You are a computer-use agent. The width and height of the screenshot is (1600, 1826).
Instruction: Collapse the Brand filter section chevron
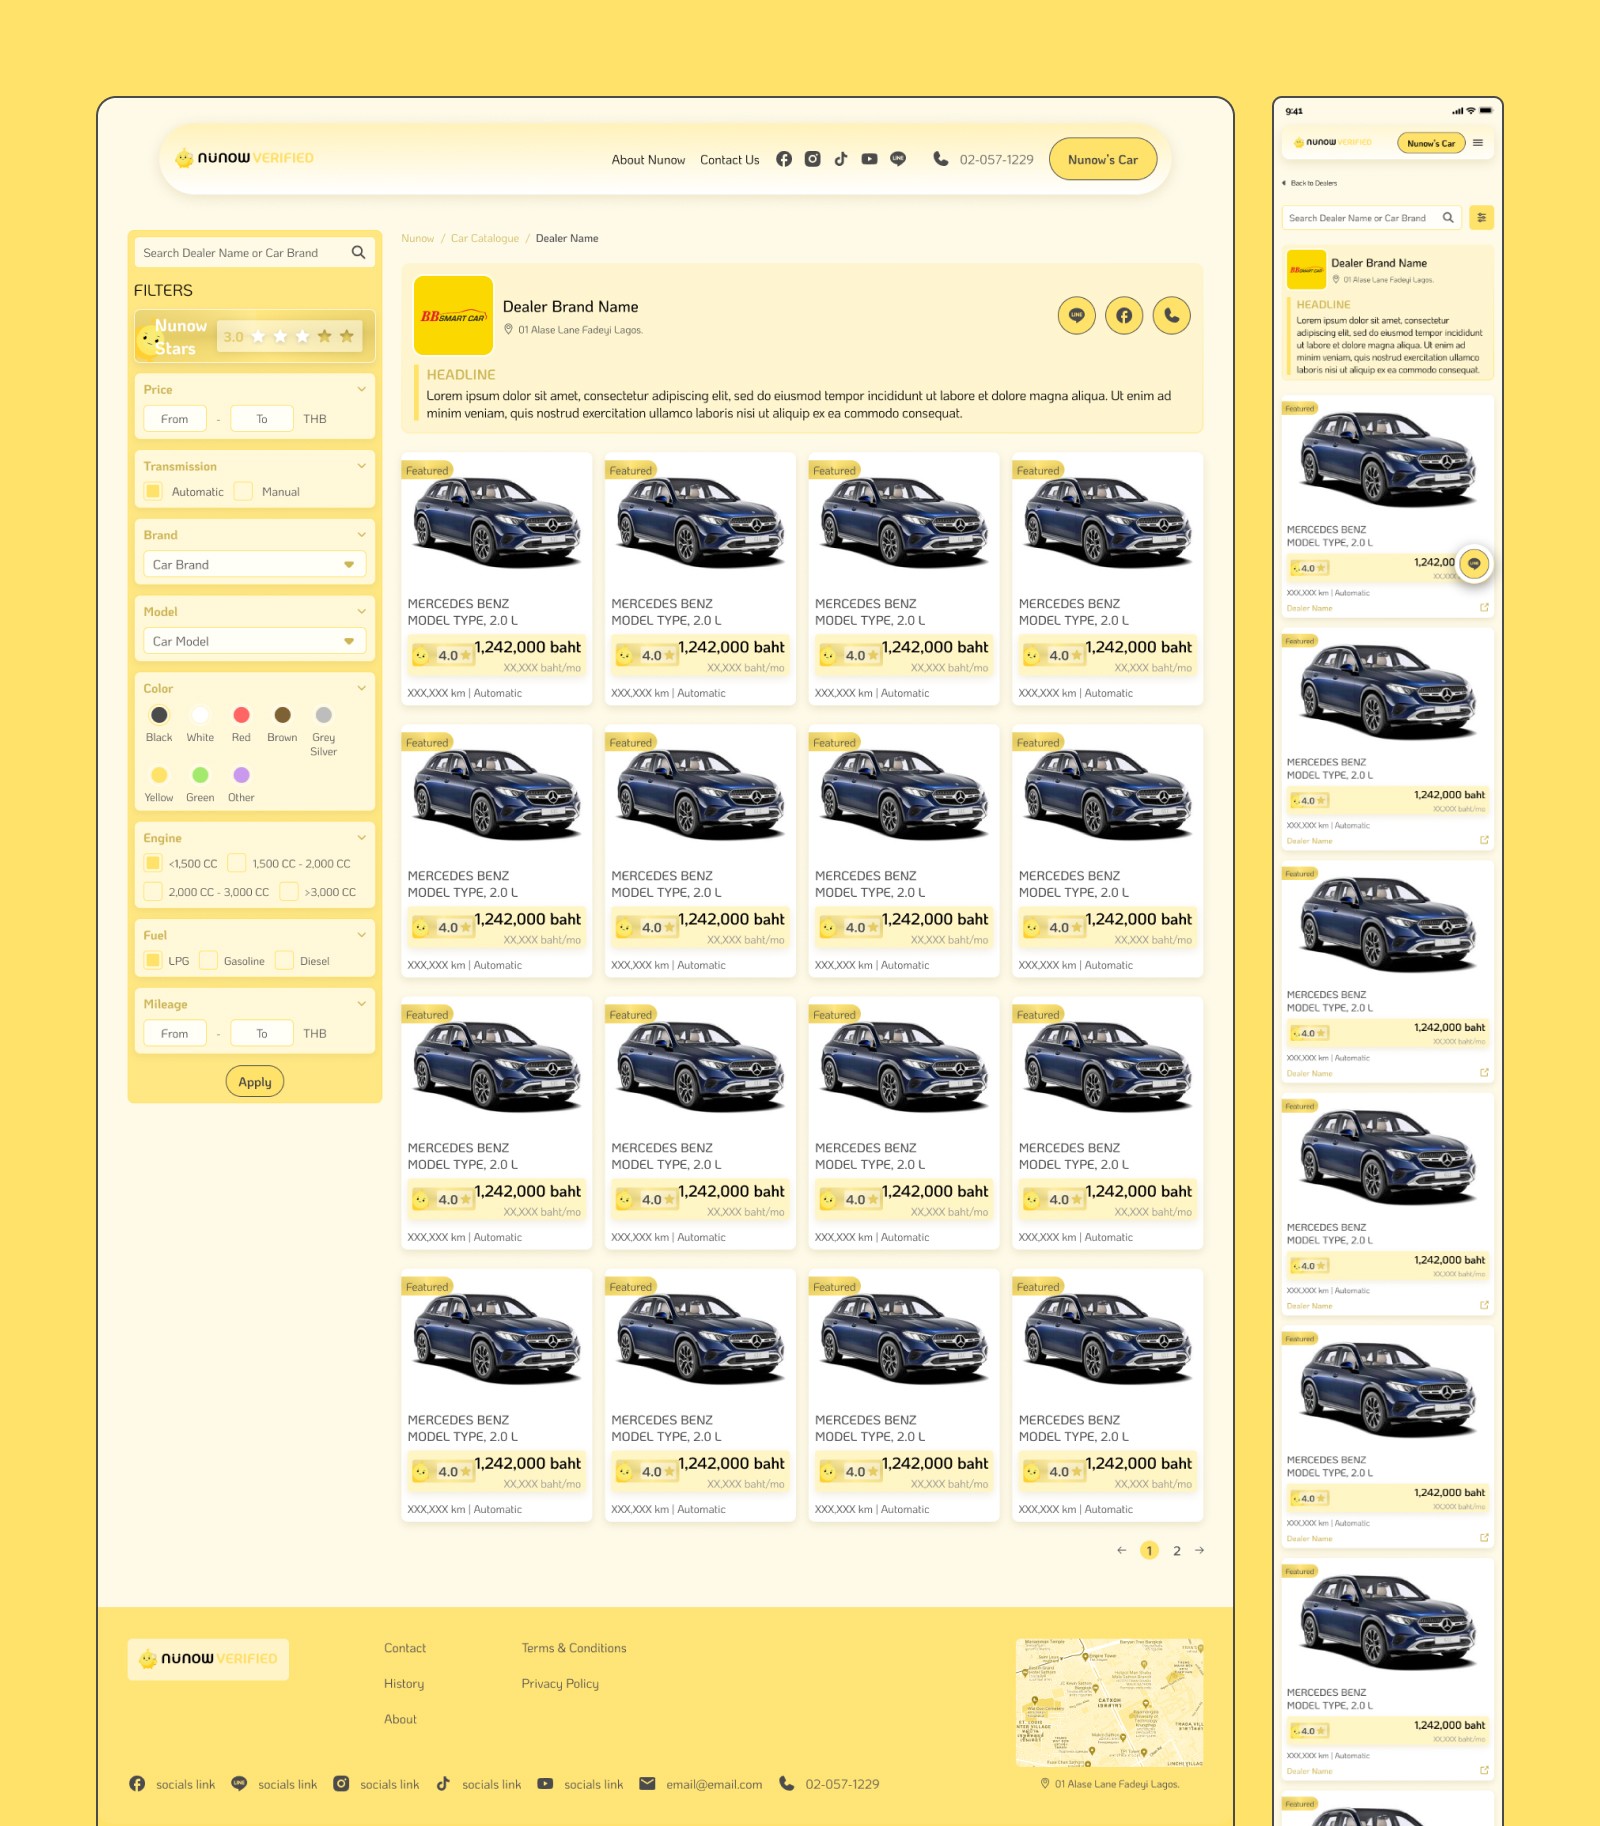[361, 535]
